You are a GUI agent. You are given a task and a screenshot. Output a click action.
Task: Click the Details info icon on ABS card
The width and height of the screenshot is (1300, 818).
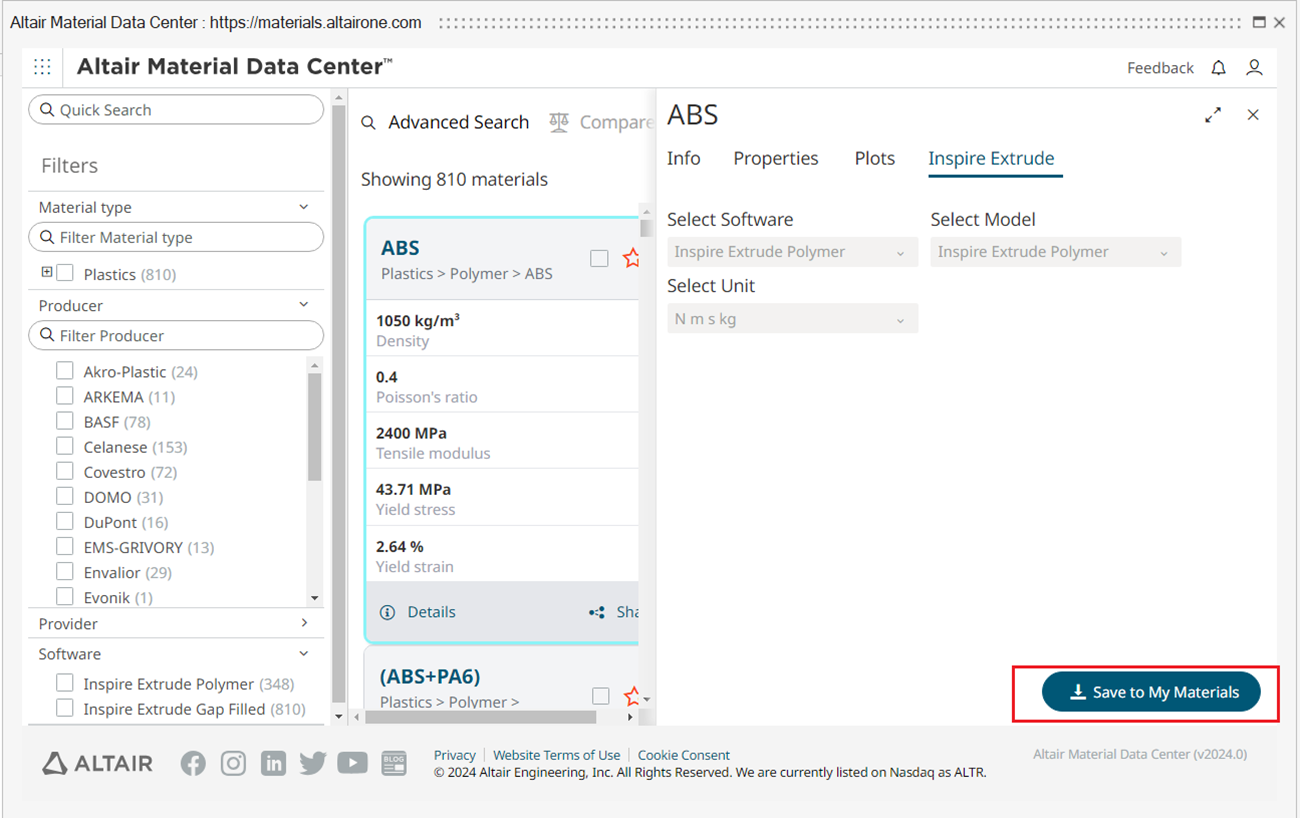pyautogui.click(x=388, y=612)
